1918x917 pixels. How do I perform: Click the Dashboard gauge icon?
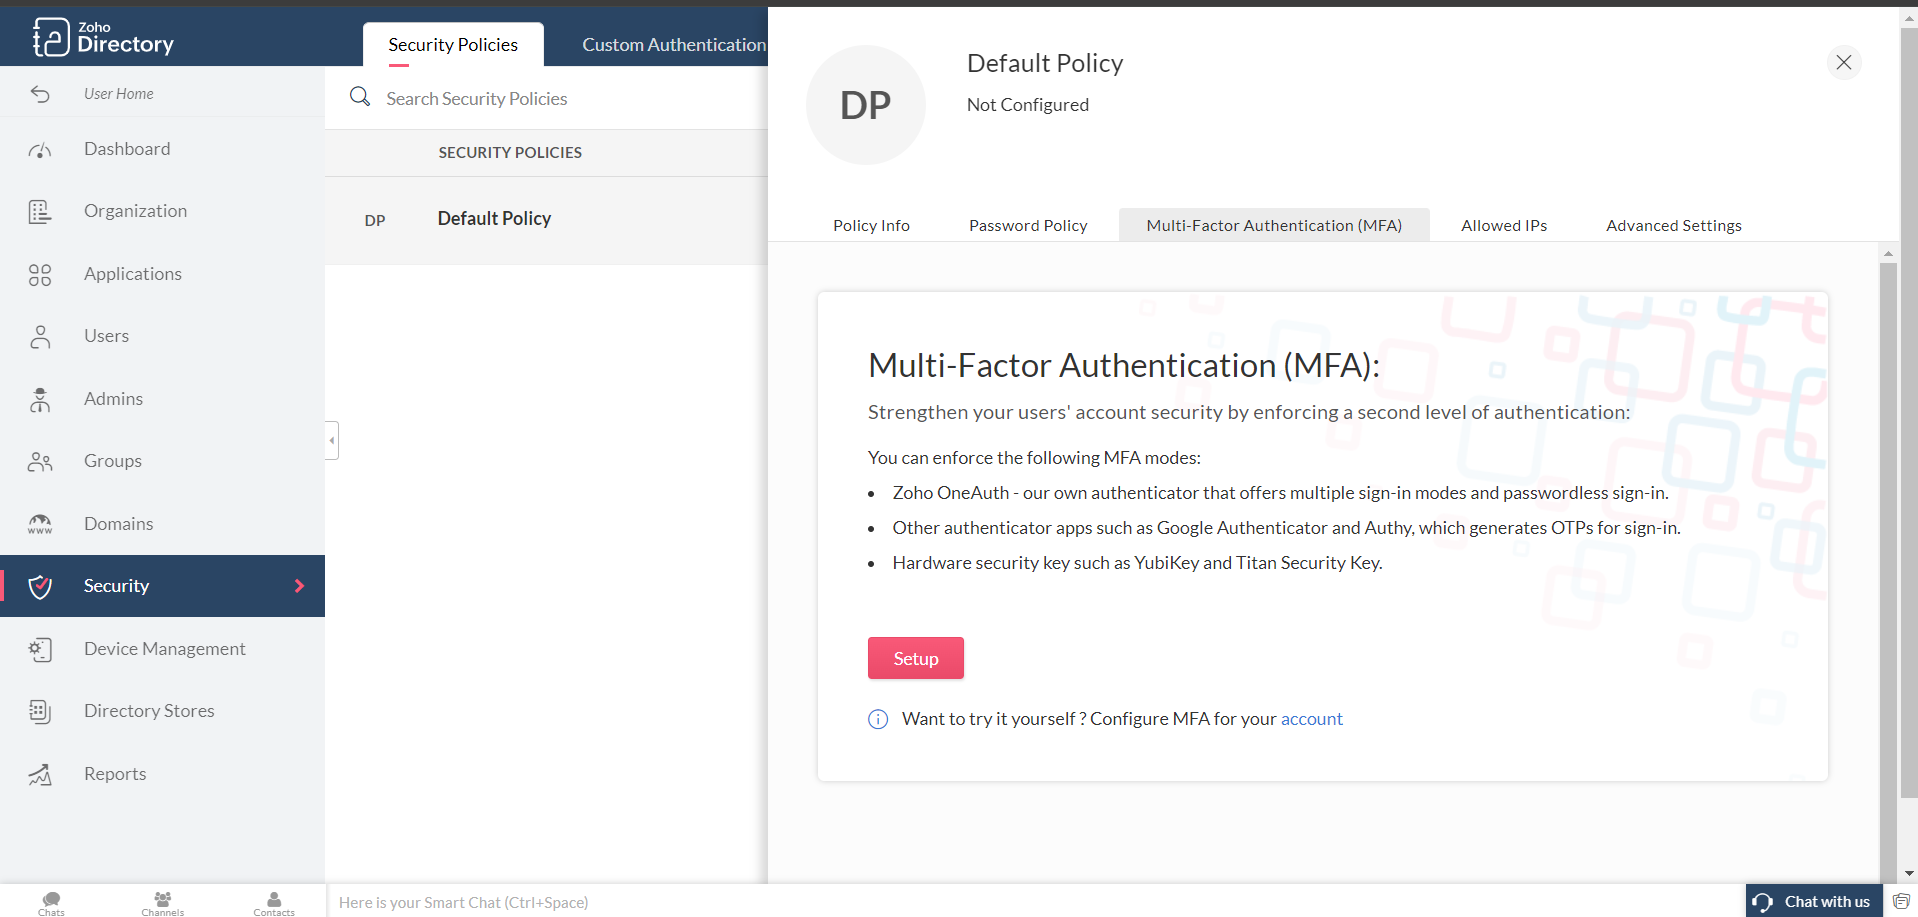[40, 150]
